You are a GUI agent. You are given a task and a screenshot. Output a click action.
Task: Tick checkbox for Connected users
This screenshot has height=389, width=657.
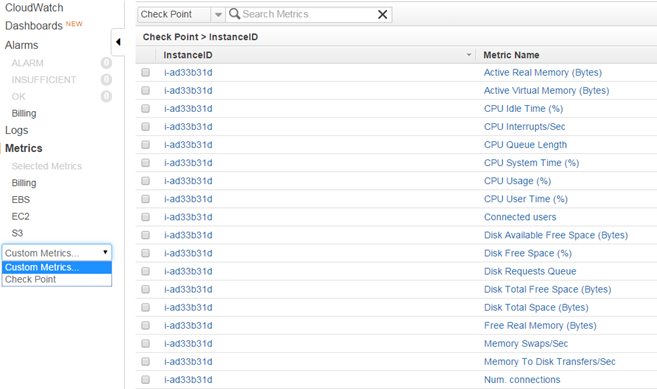tap(145, 217)
